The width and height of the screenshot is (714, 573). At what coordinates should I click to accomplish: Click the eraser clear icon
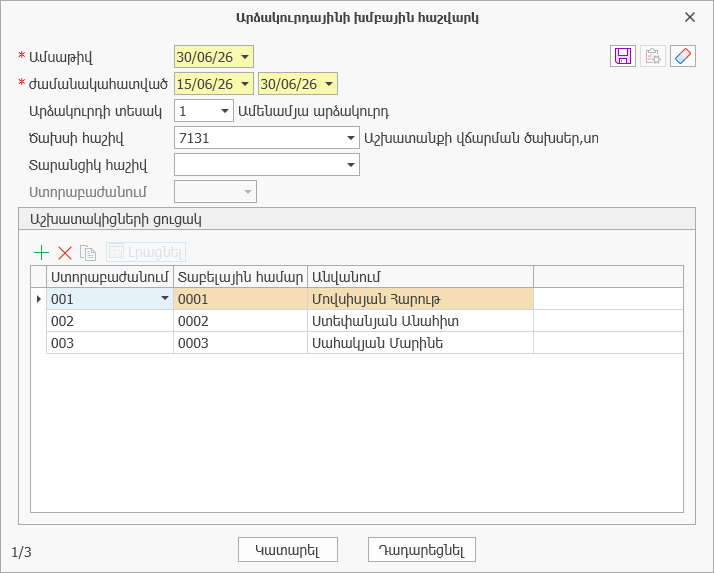pyautogui.click(x=683, y=56)
